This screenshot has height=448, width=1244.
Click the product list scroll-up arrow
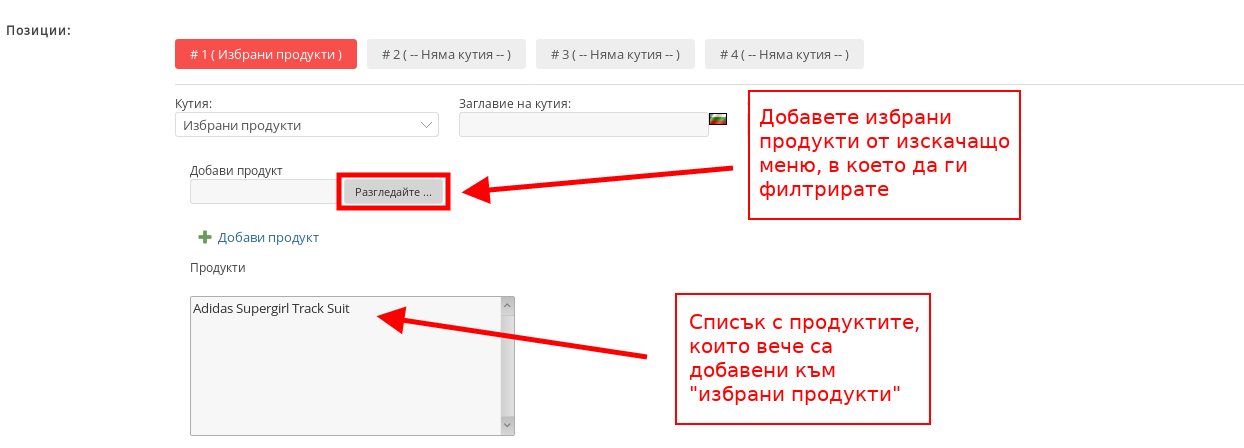507,305
